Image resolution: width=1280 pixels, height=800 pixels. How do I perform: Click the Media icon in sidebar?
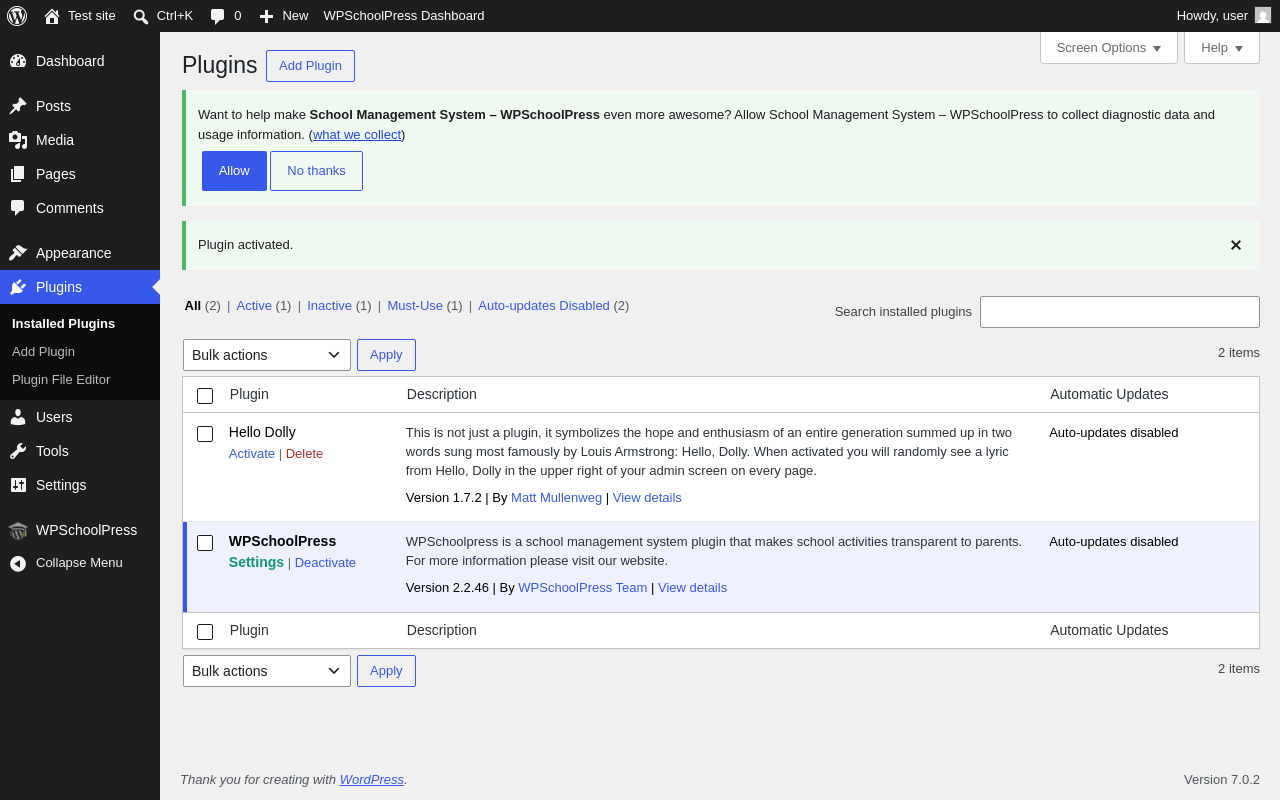(x=18, y=140)
